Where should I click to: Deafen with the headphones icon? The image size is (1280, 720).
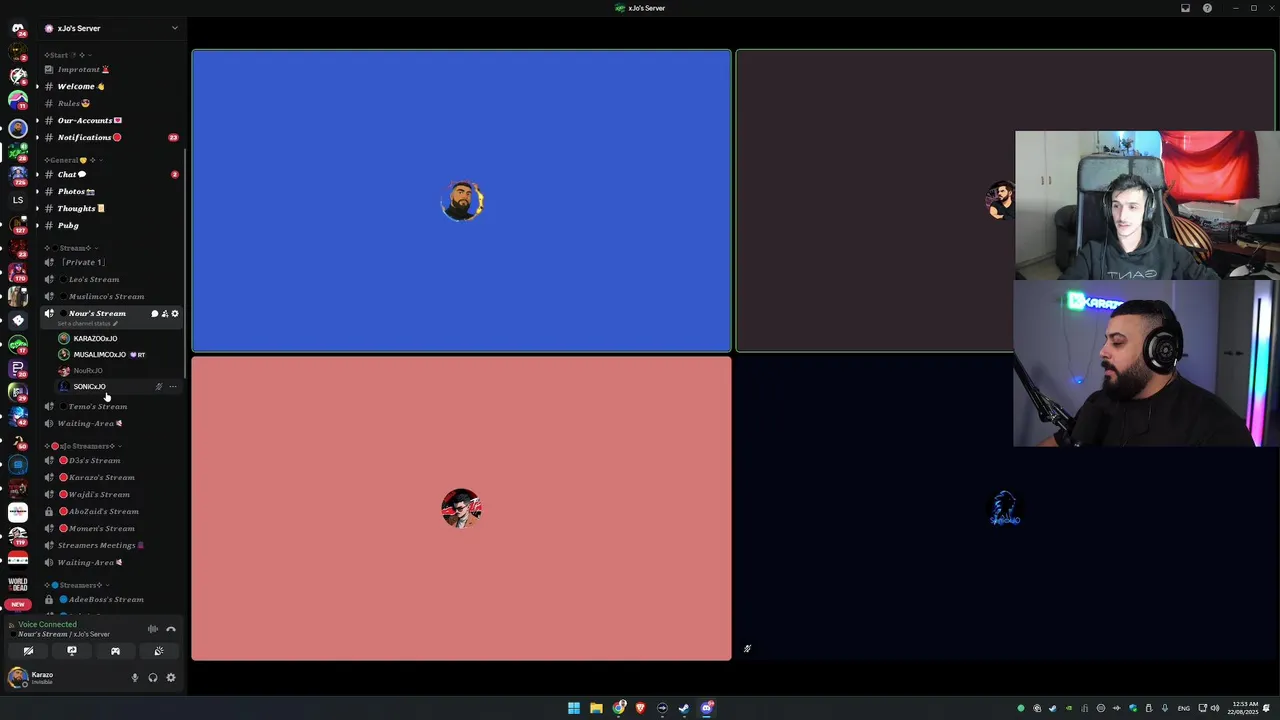(x=153, y=678)
